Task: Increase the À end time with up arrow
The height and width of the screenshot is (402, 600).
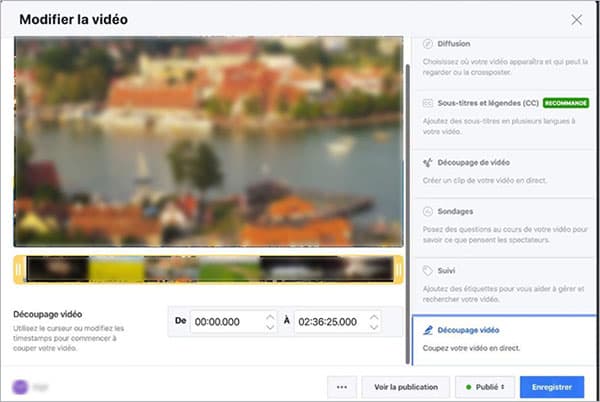Action: [x=374, y=317]
